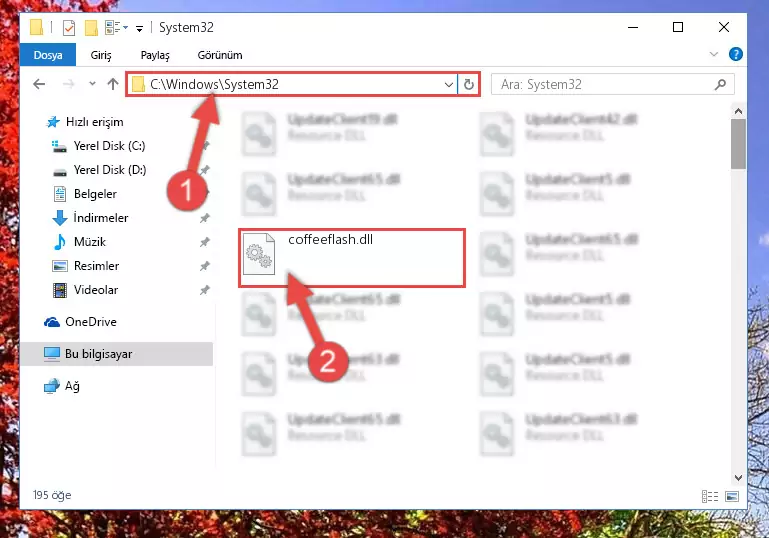
Task: Click the address bar path C:\Windows\System32
Action: [214, 84]
